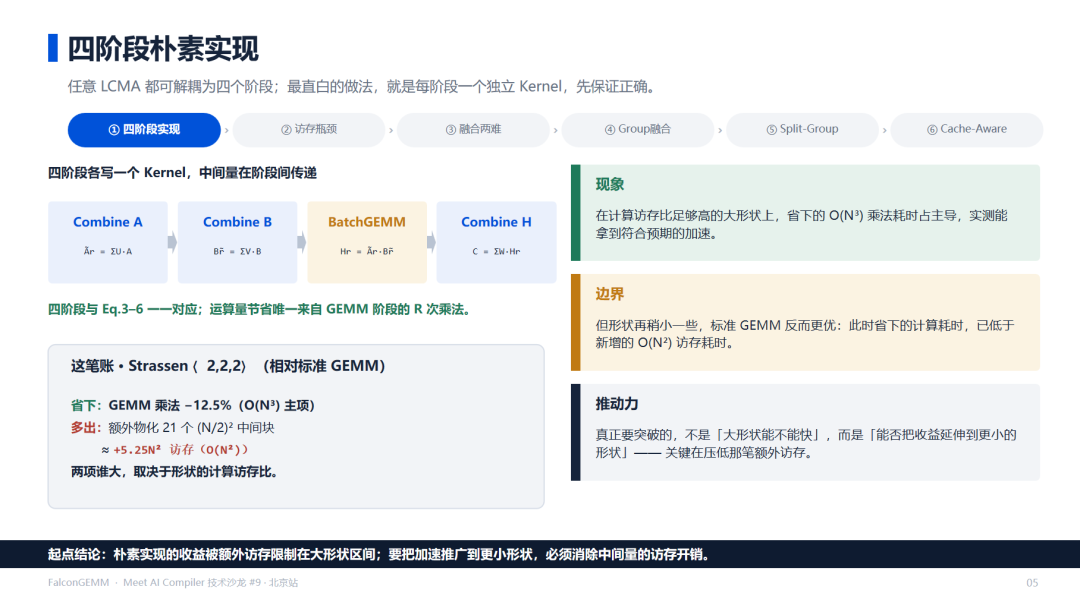Select the BatchGEMM stage card
Image resolution: width=1080 pixels, height=599 pixels.
367,242
